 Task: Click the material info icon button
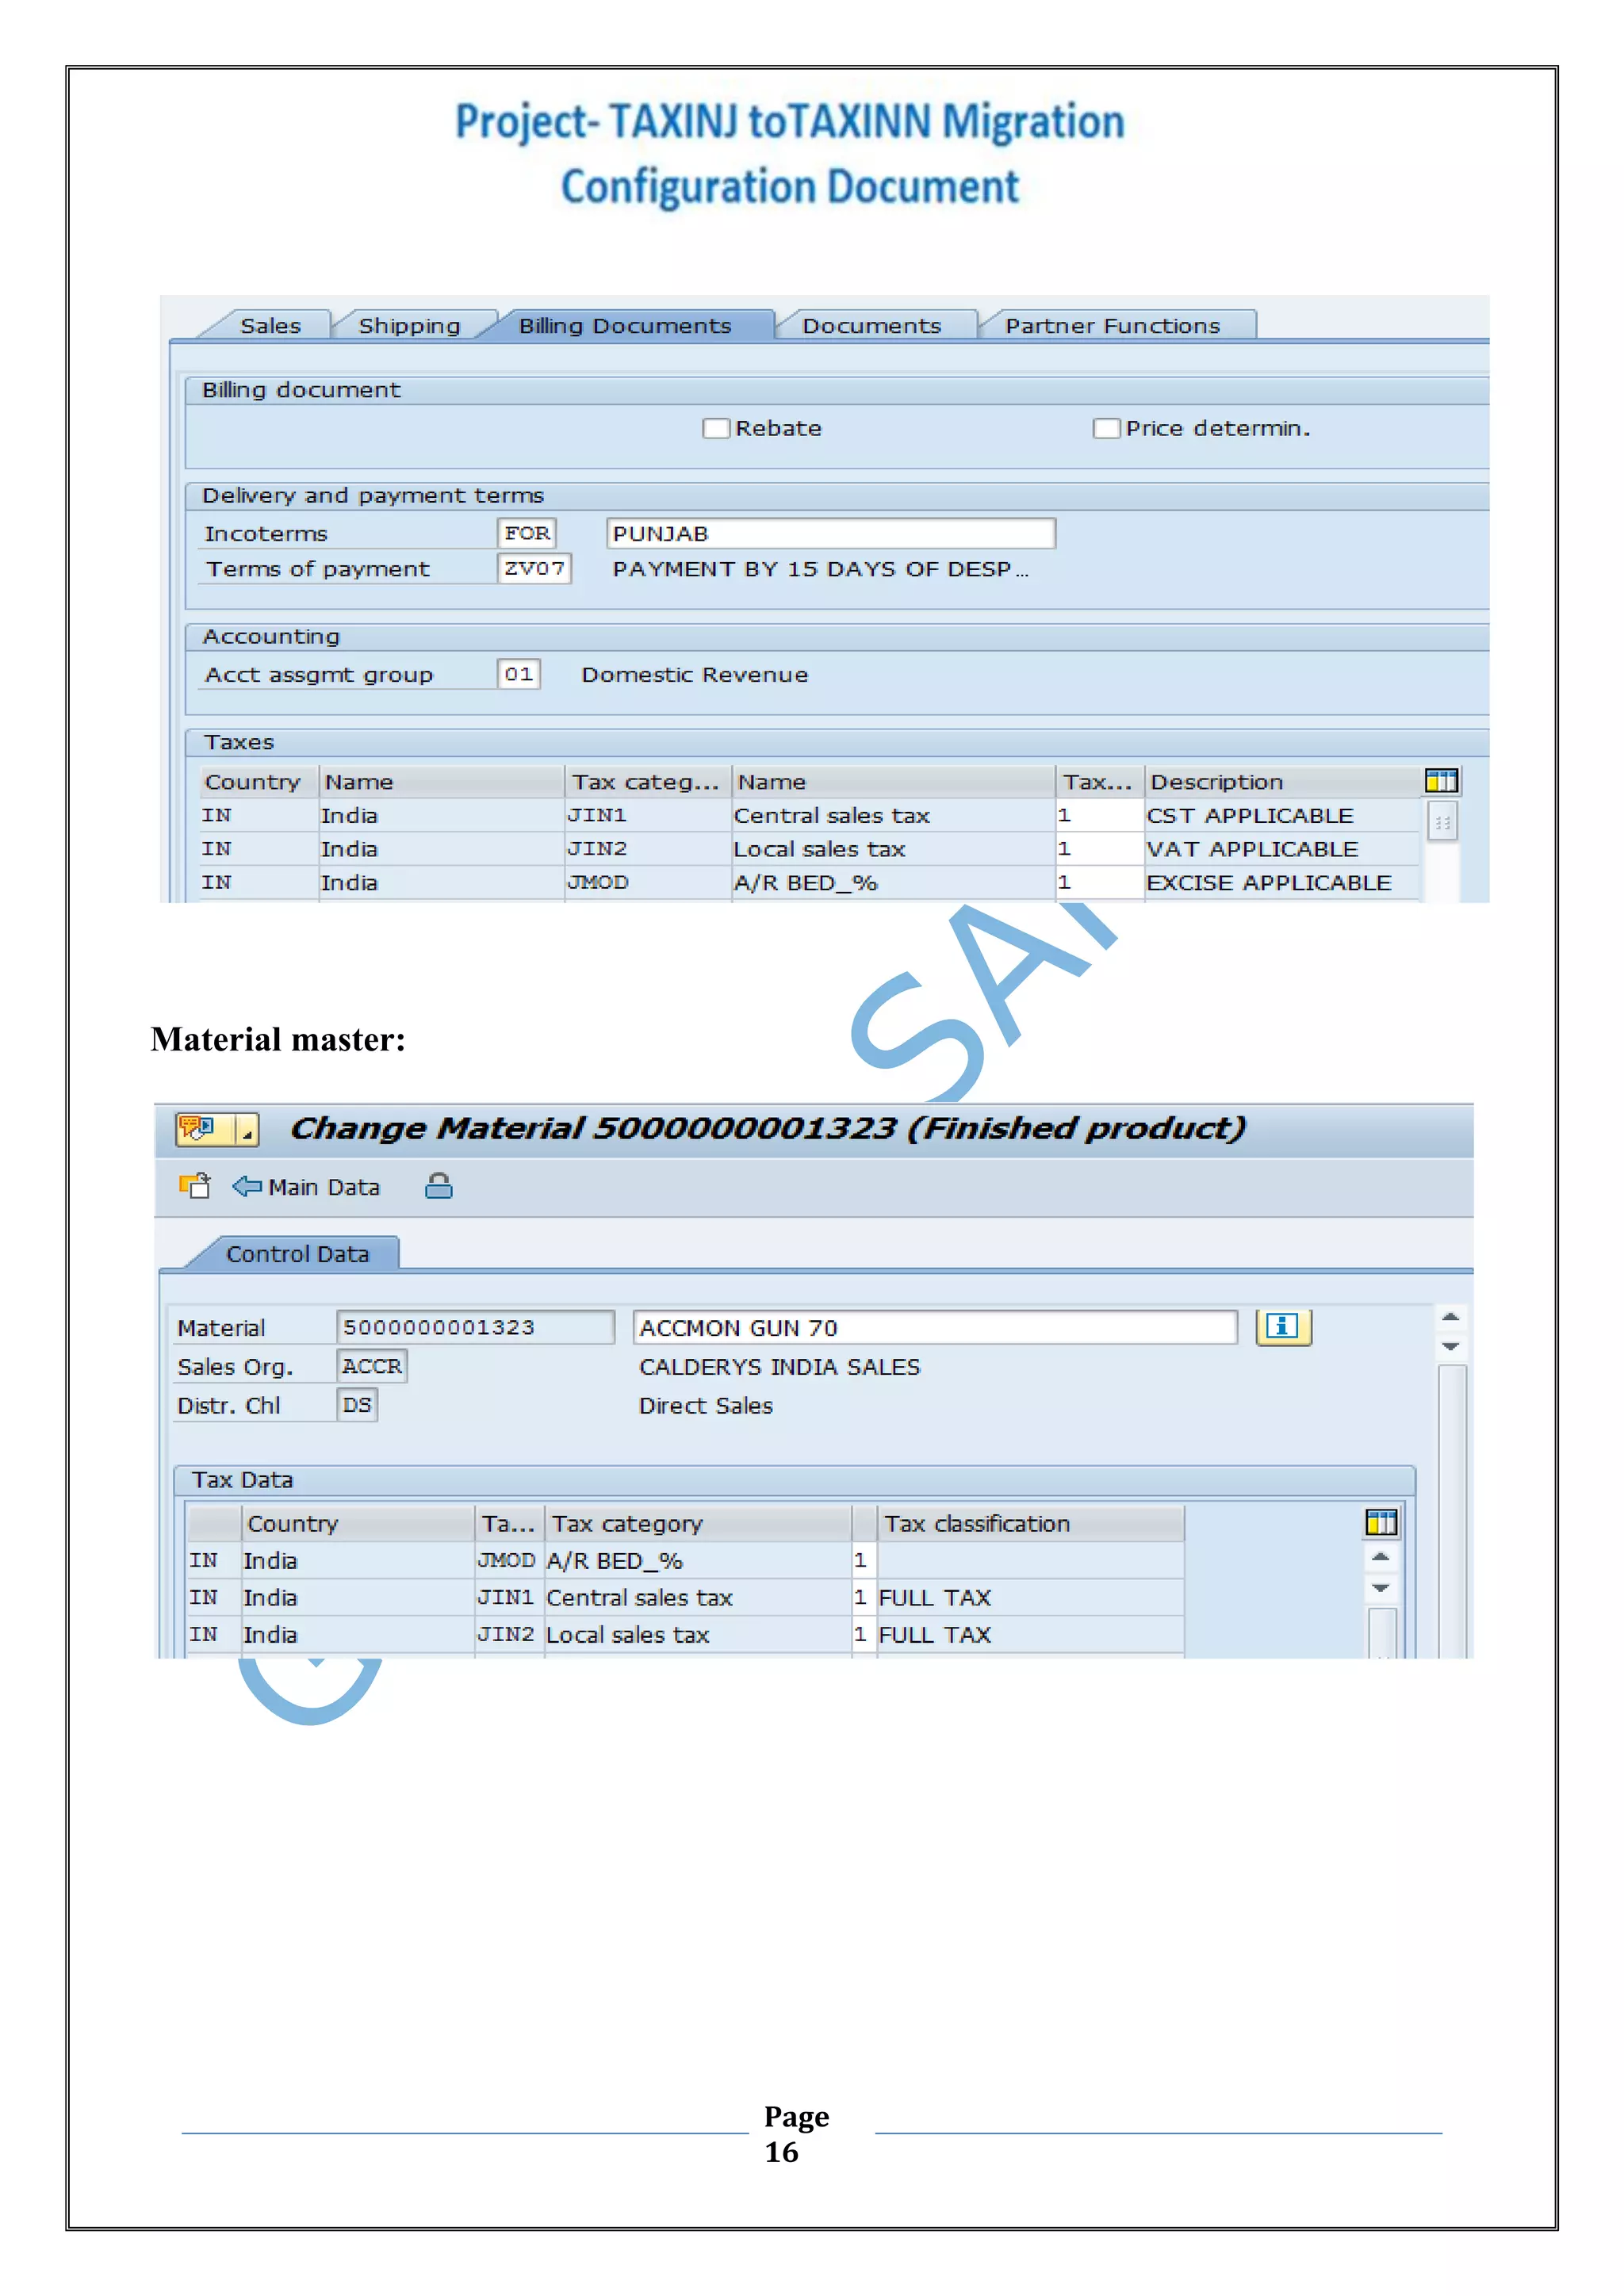click(1283, 1327)
